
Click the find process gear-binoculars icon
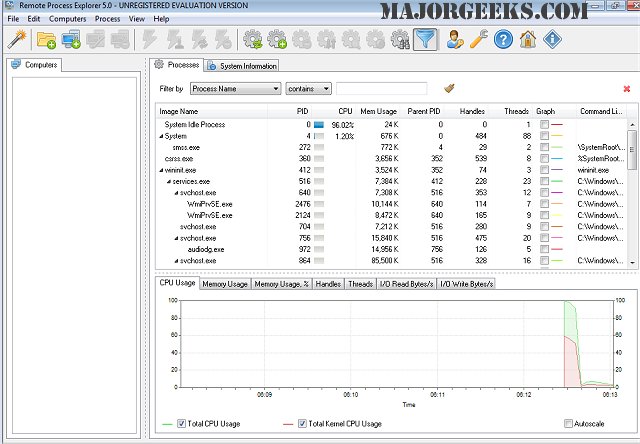tap(400, 40)
